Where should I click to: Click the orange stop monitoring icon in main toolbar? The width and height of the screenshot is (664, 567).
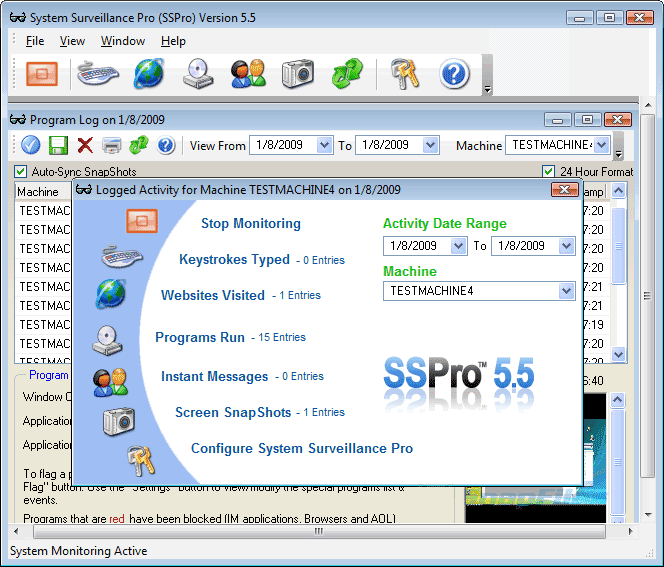pyautogui.click(x=42, y=74)
